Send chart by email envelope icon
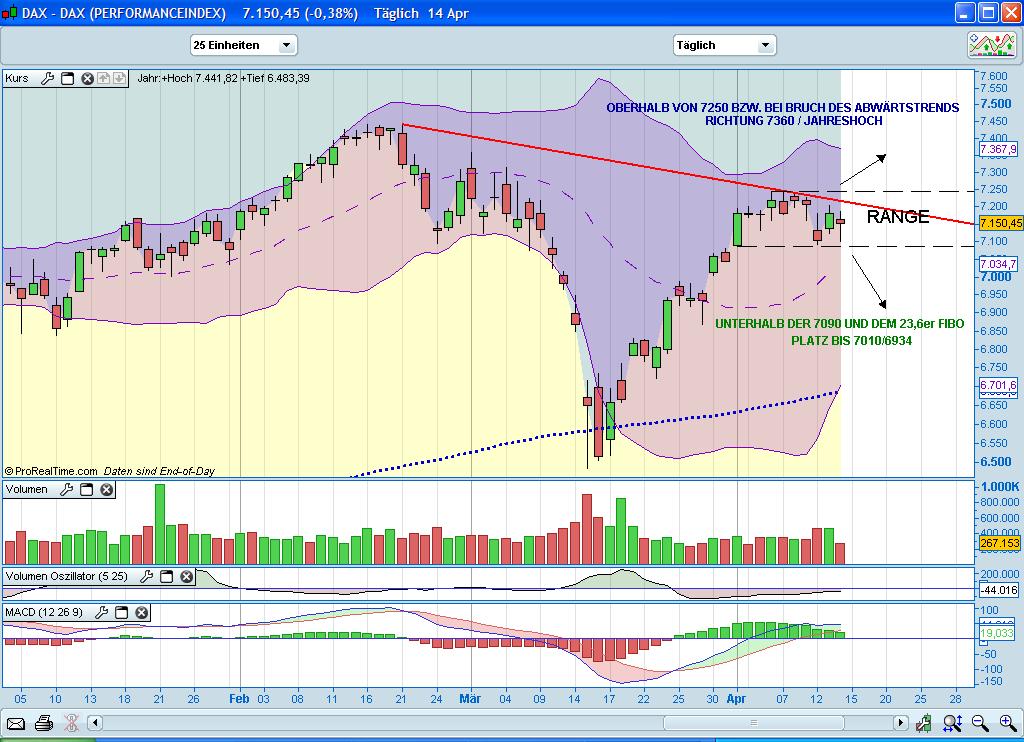The height and width of the screenshot is (742, 1024). 16,723
